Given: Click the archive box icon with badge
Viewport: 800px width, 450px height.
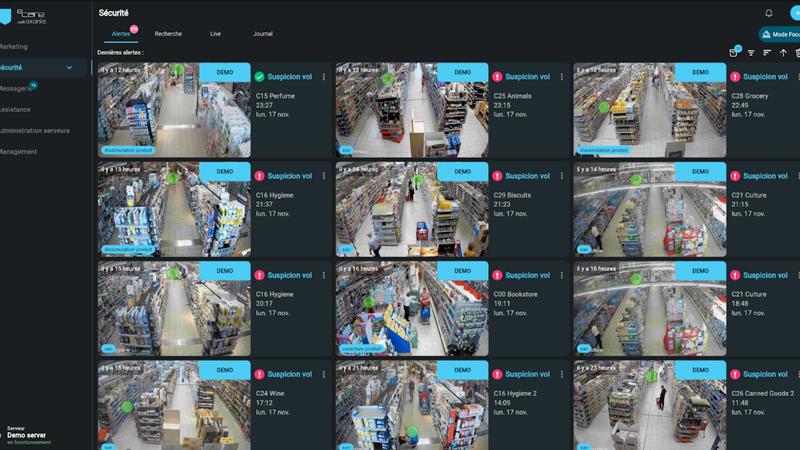Looking at the screenshot, I should click(733, 53).
